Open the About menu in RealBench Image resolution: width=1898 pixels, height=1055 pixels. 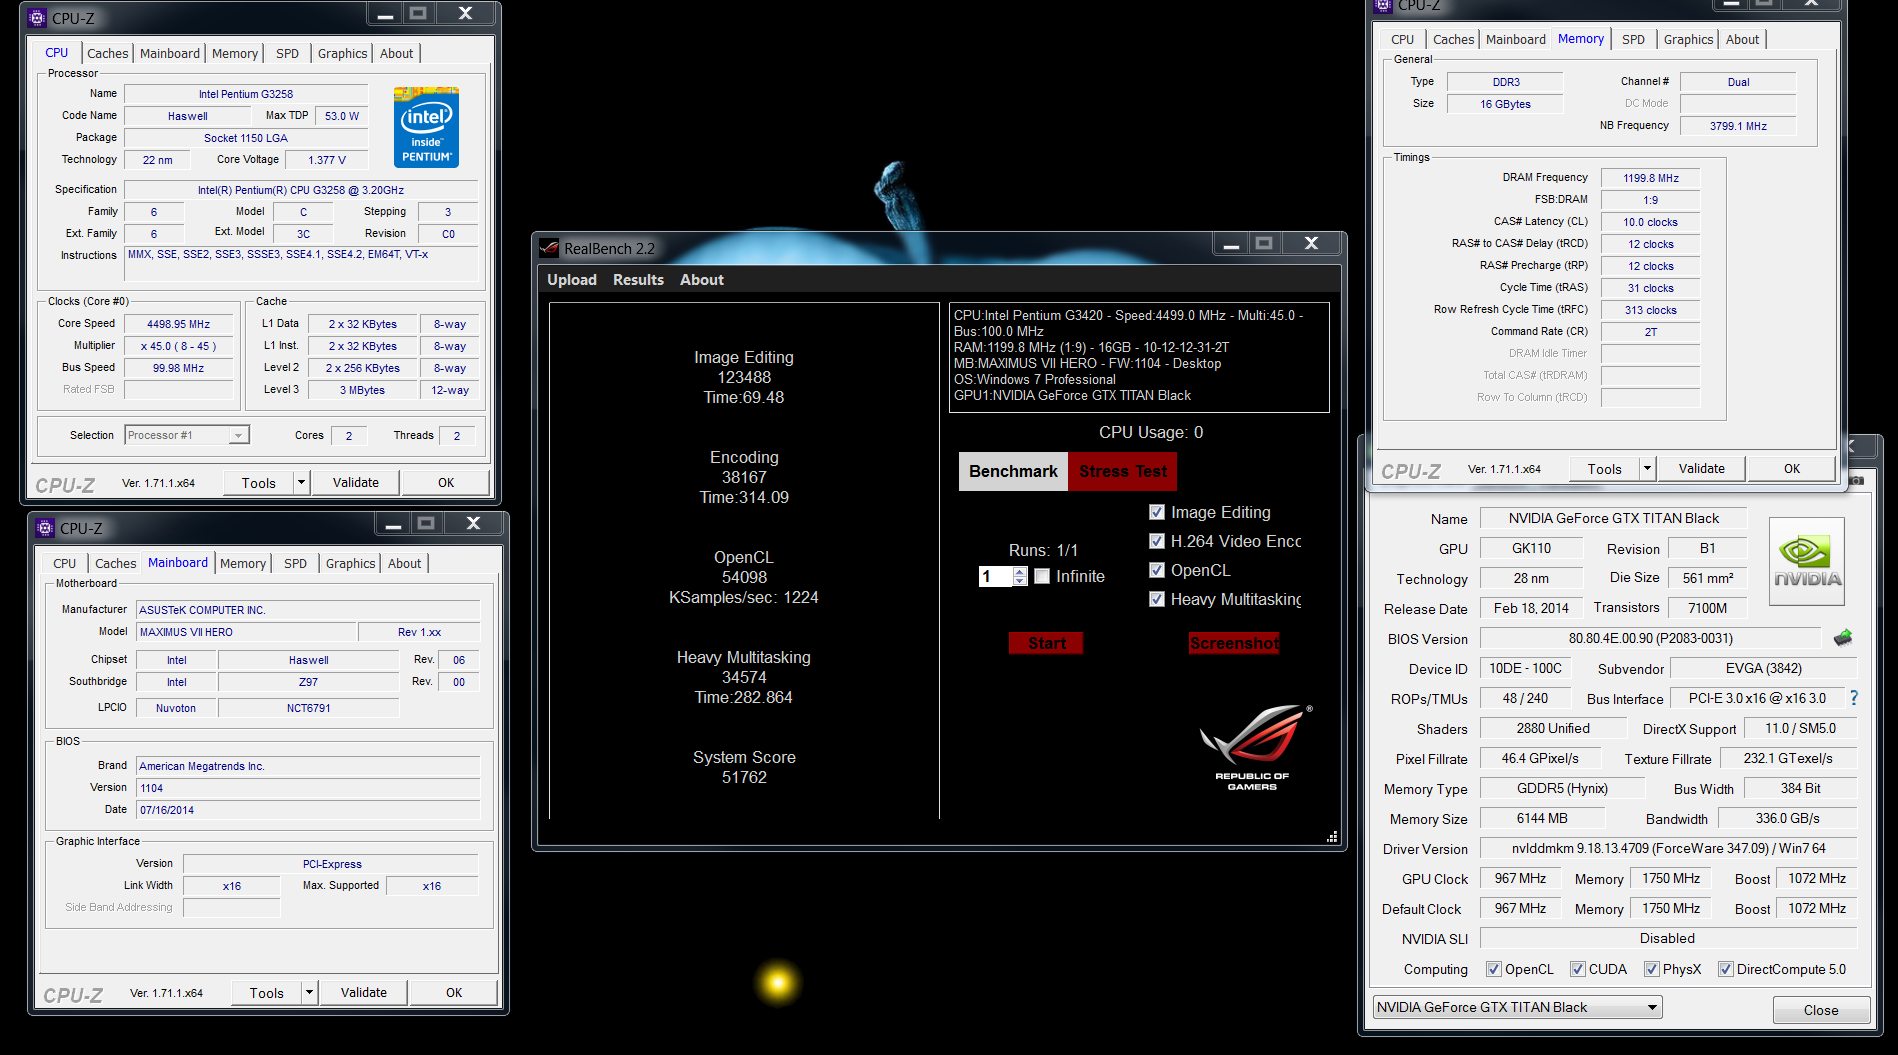[702, 280]
